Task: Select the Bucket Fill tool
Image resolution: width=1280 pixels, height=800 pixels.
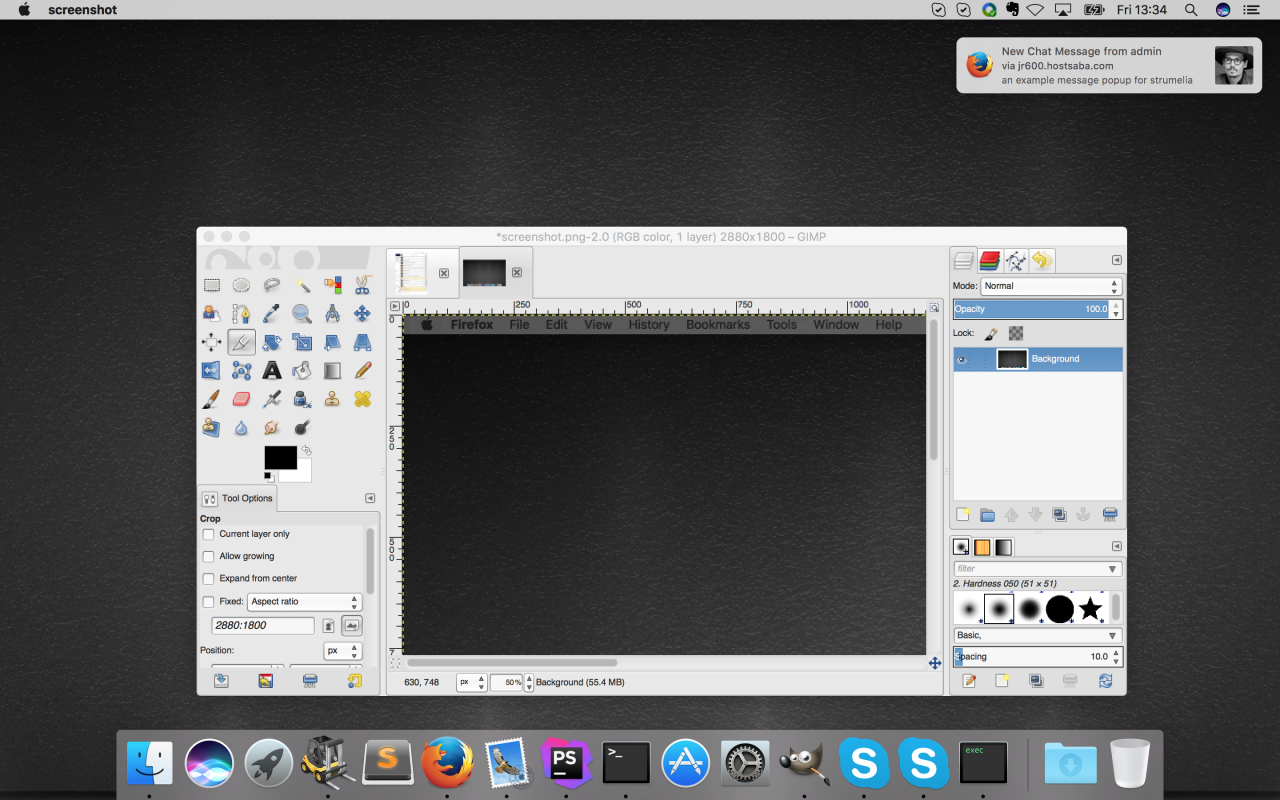Action: (x=302, y=371)
